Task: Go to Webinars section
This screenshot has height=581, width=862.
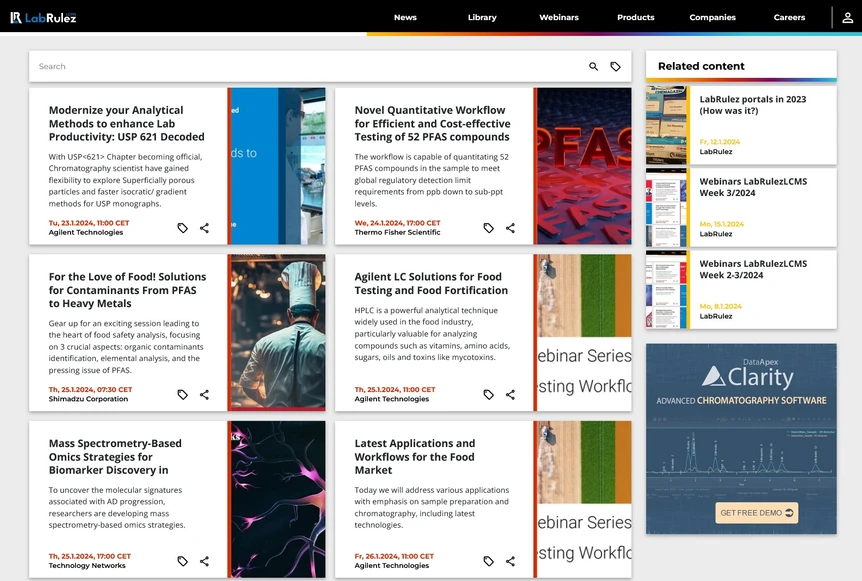Action: pyautogui.click(x=559, y=18)
